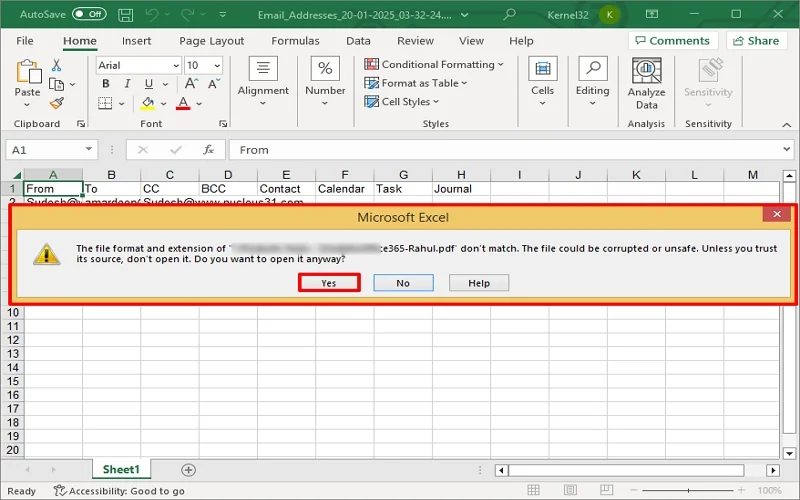The height and width of the screenshot is (500, 800).
Task: Apply Underline formatting
Action: [x=148, y=84]
